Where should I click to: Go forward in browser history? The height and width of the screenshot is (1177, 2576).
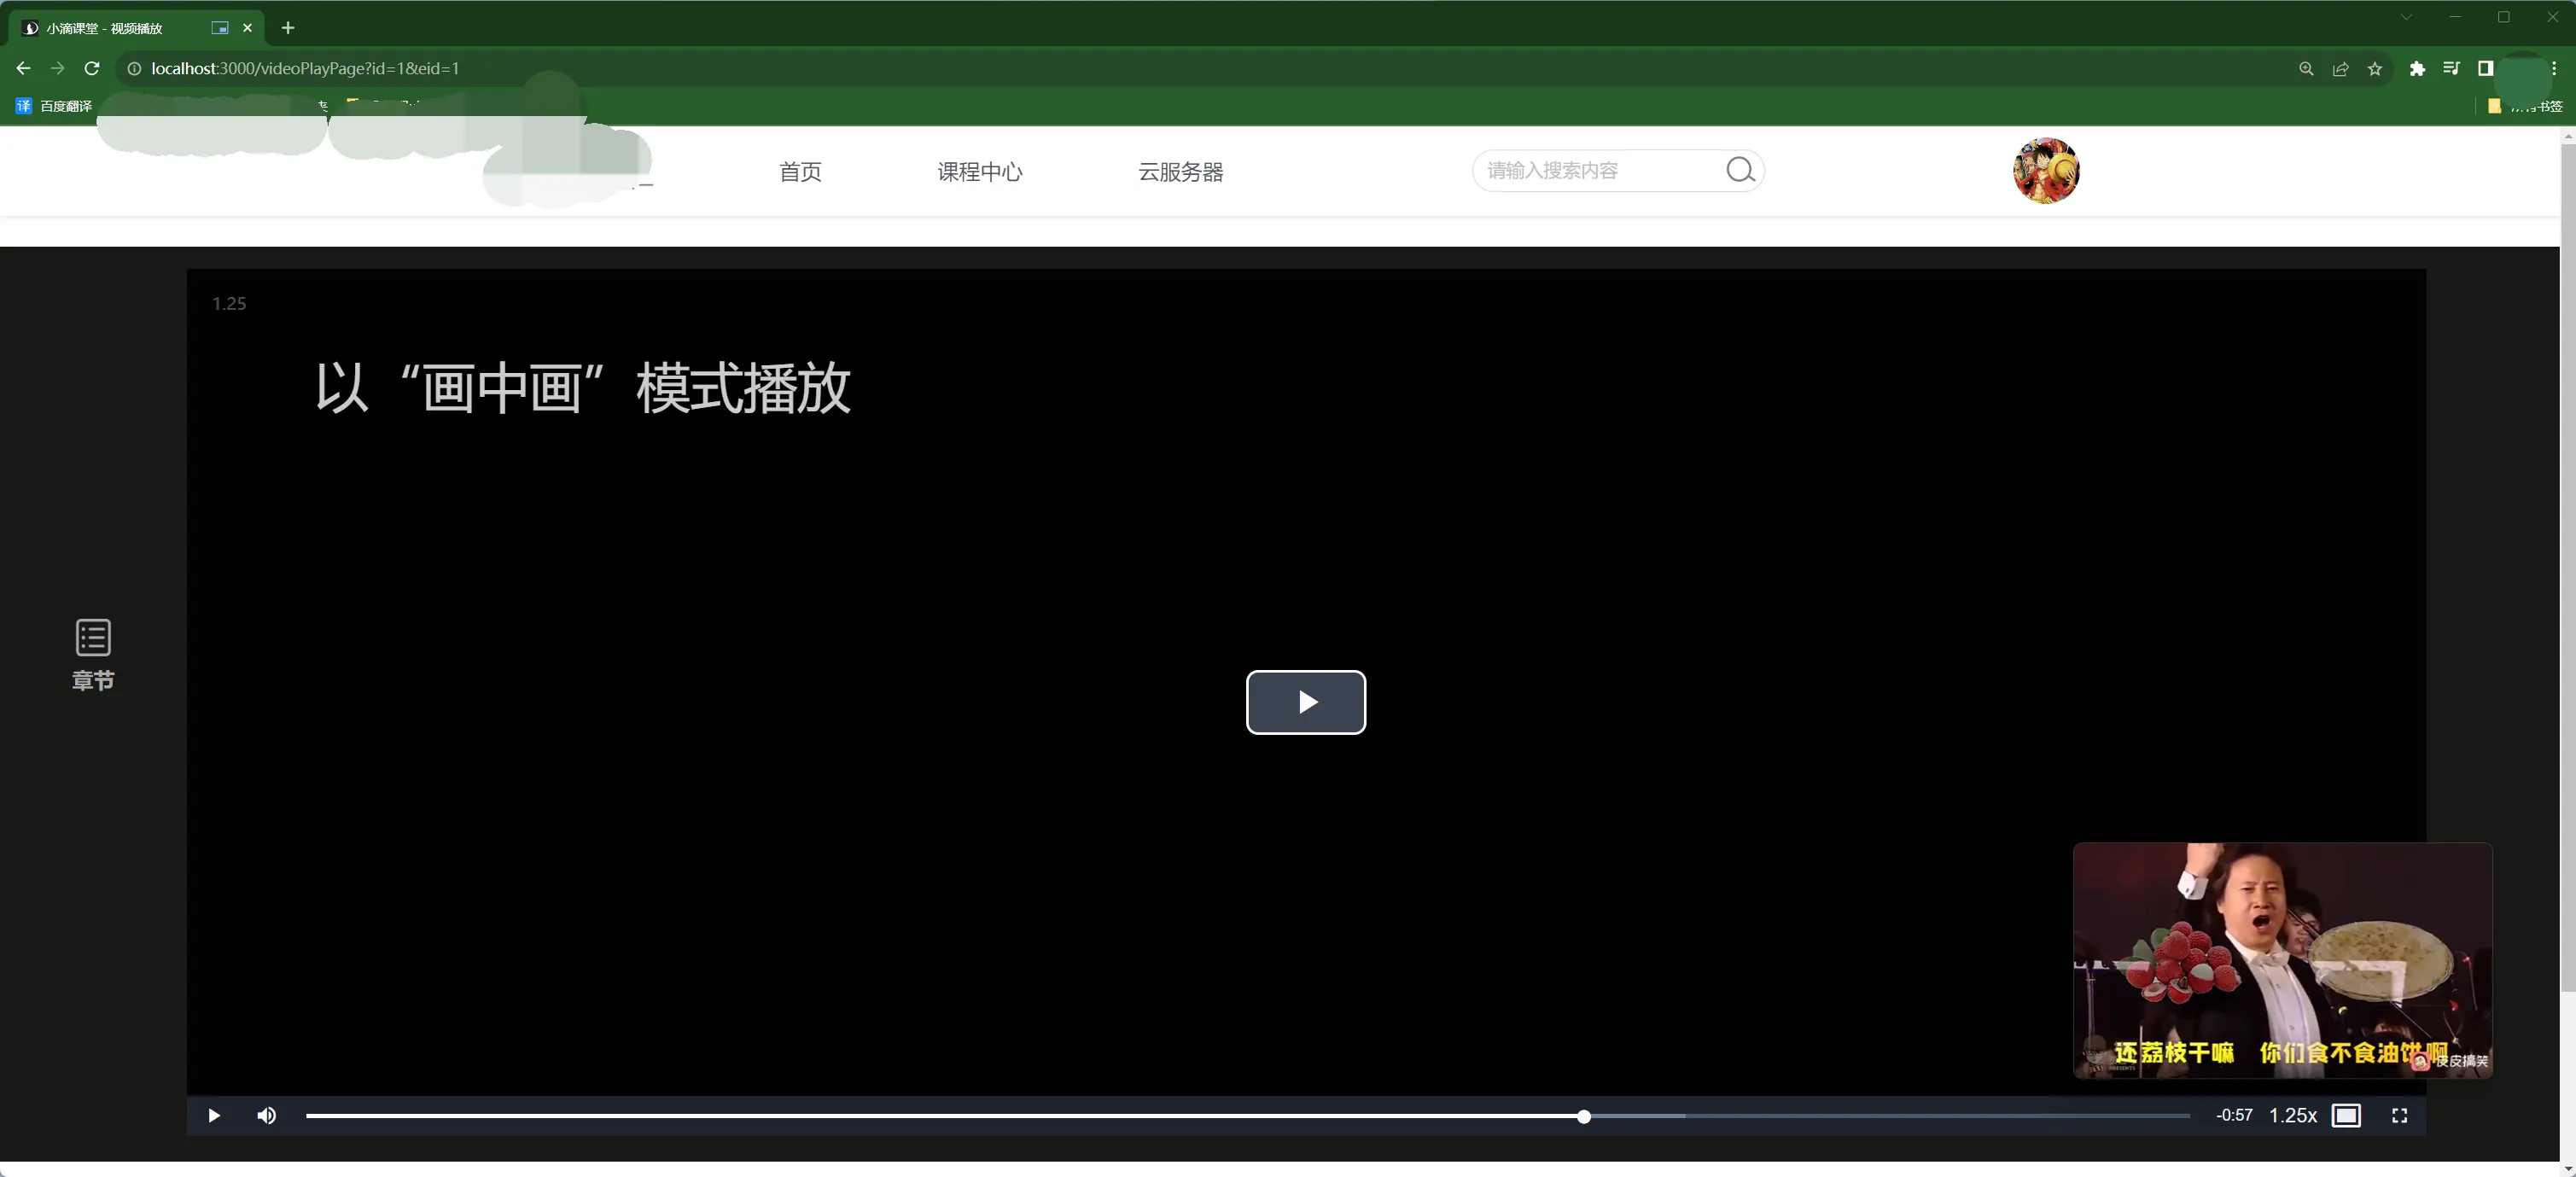click(x=57, y=68)
